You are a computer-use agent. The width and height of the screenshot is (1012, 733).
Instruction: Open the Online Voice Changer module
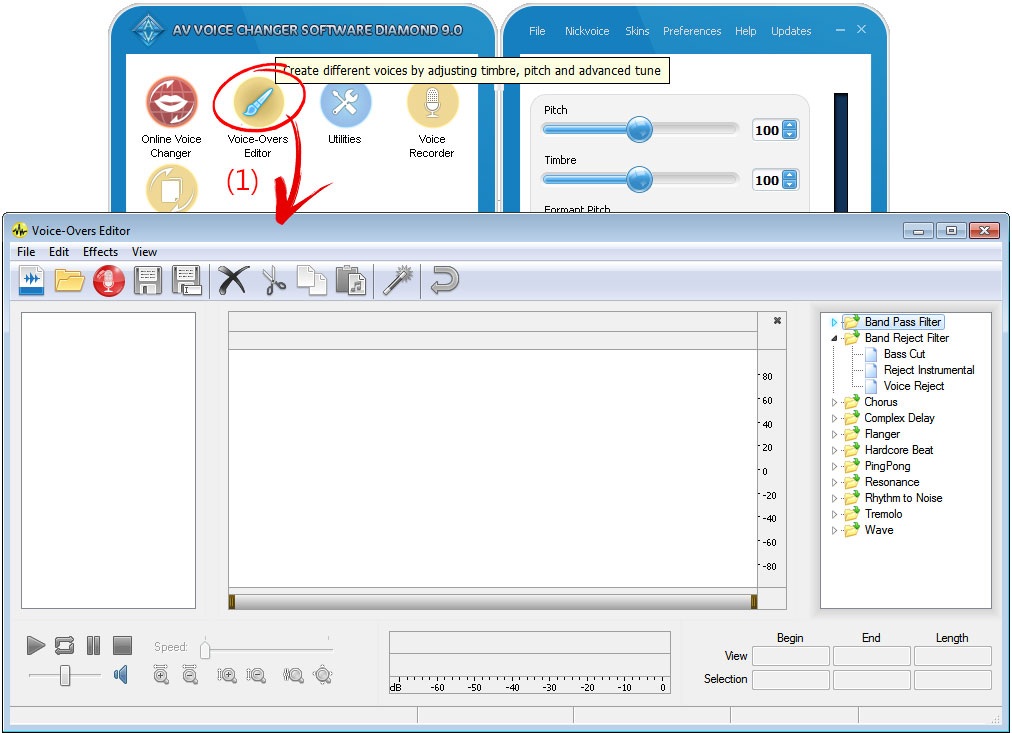[x=171, y=102]
